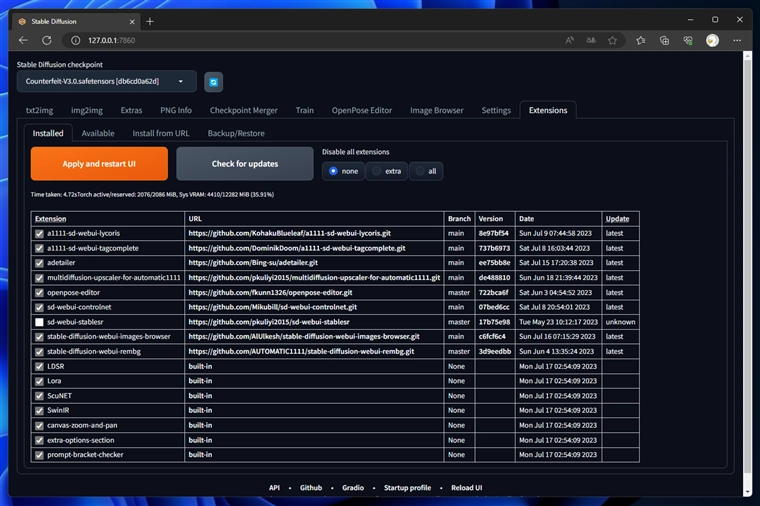Disable canvas-zoom-and-pan extension checkbox

(x=39, y=426)
